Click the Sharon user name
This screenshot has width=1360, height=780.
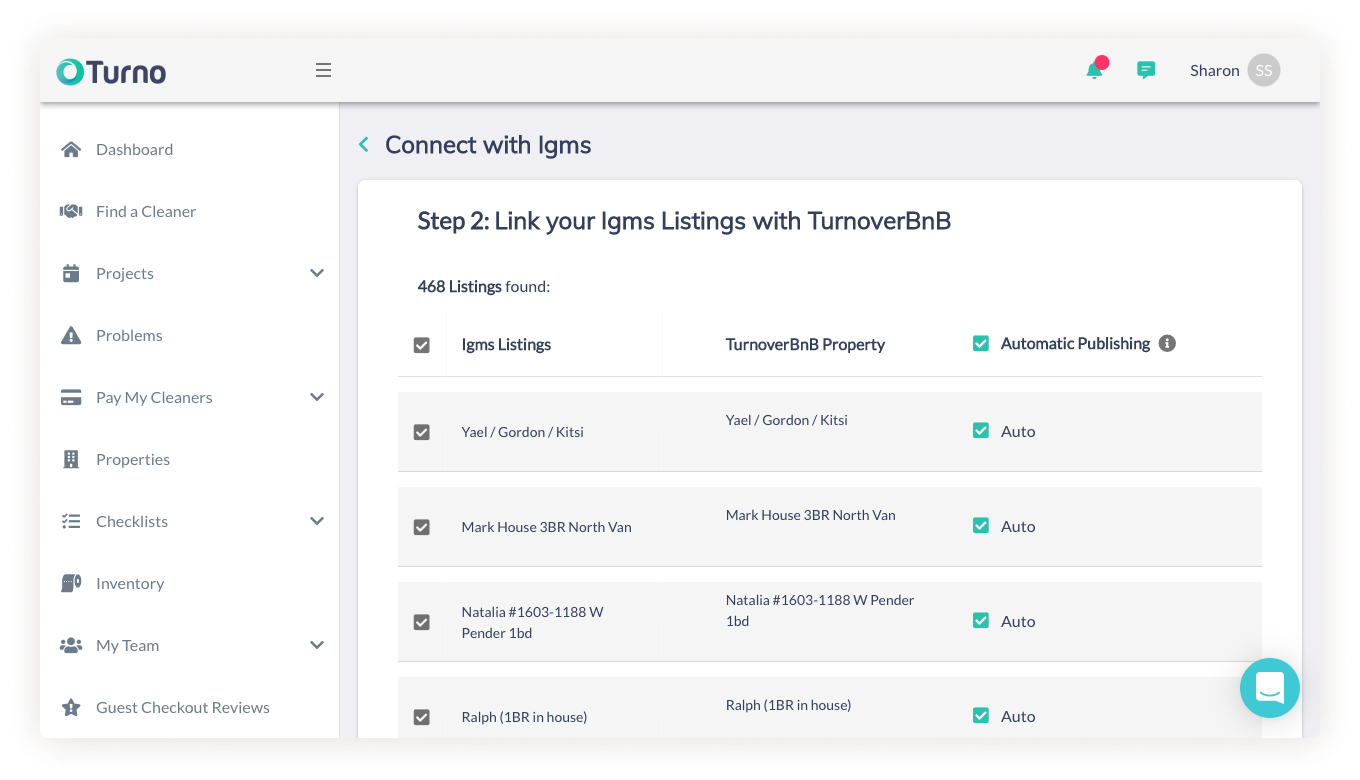point(1215,70)
